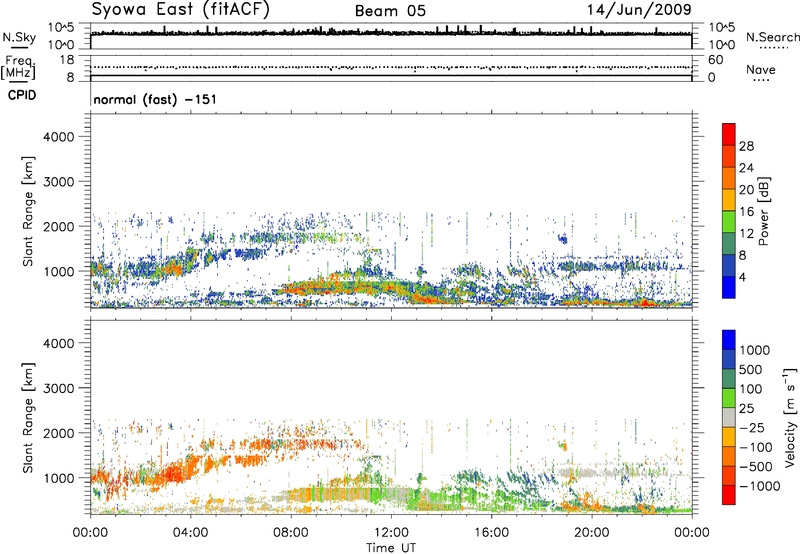Pick Power colorbar segment between 12 and 16

729,222
